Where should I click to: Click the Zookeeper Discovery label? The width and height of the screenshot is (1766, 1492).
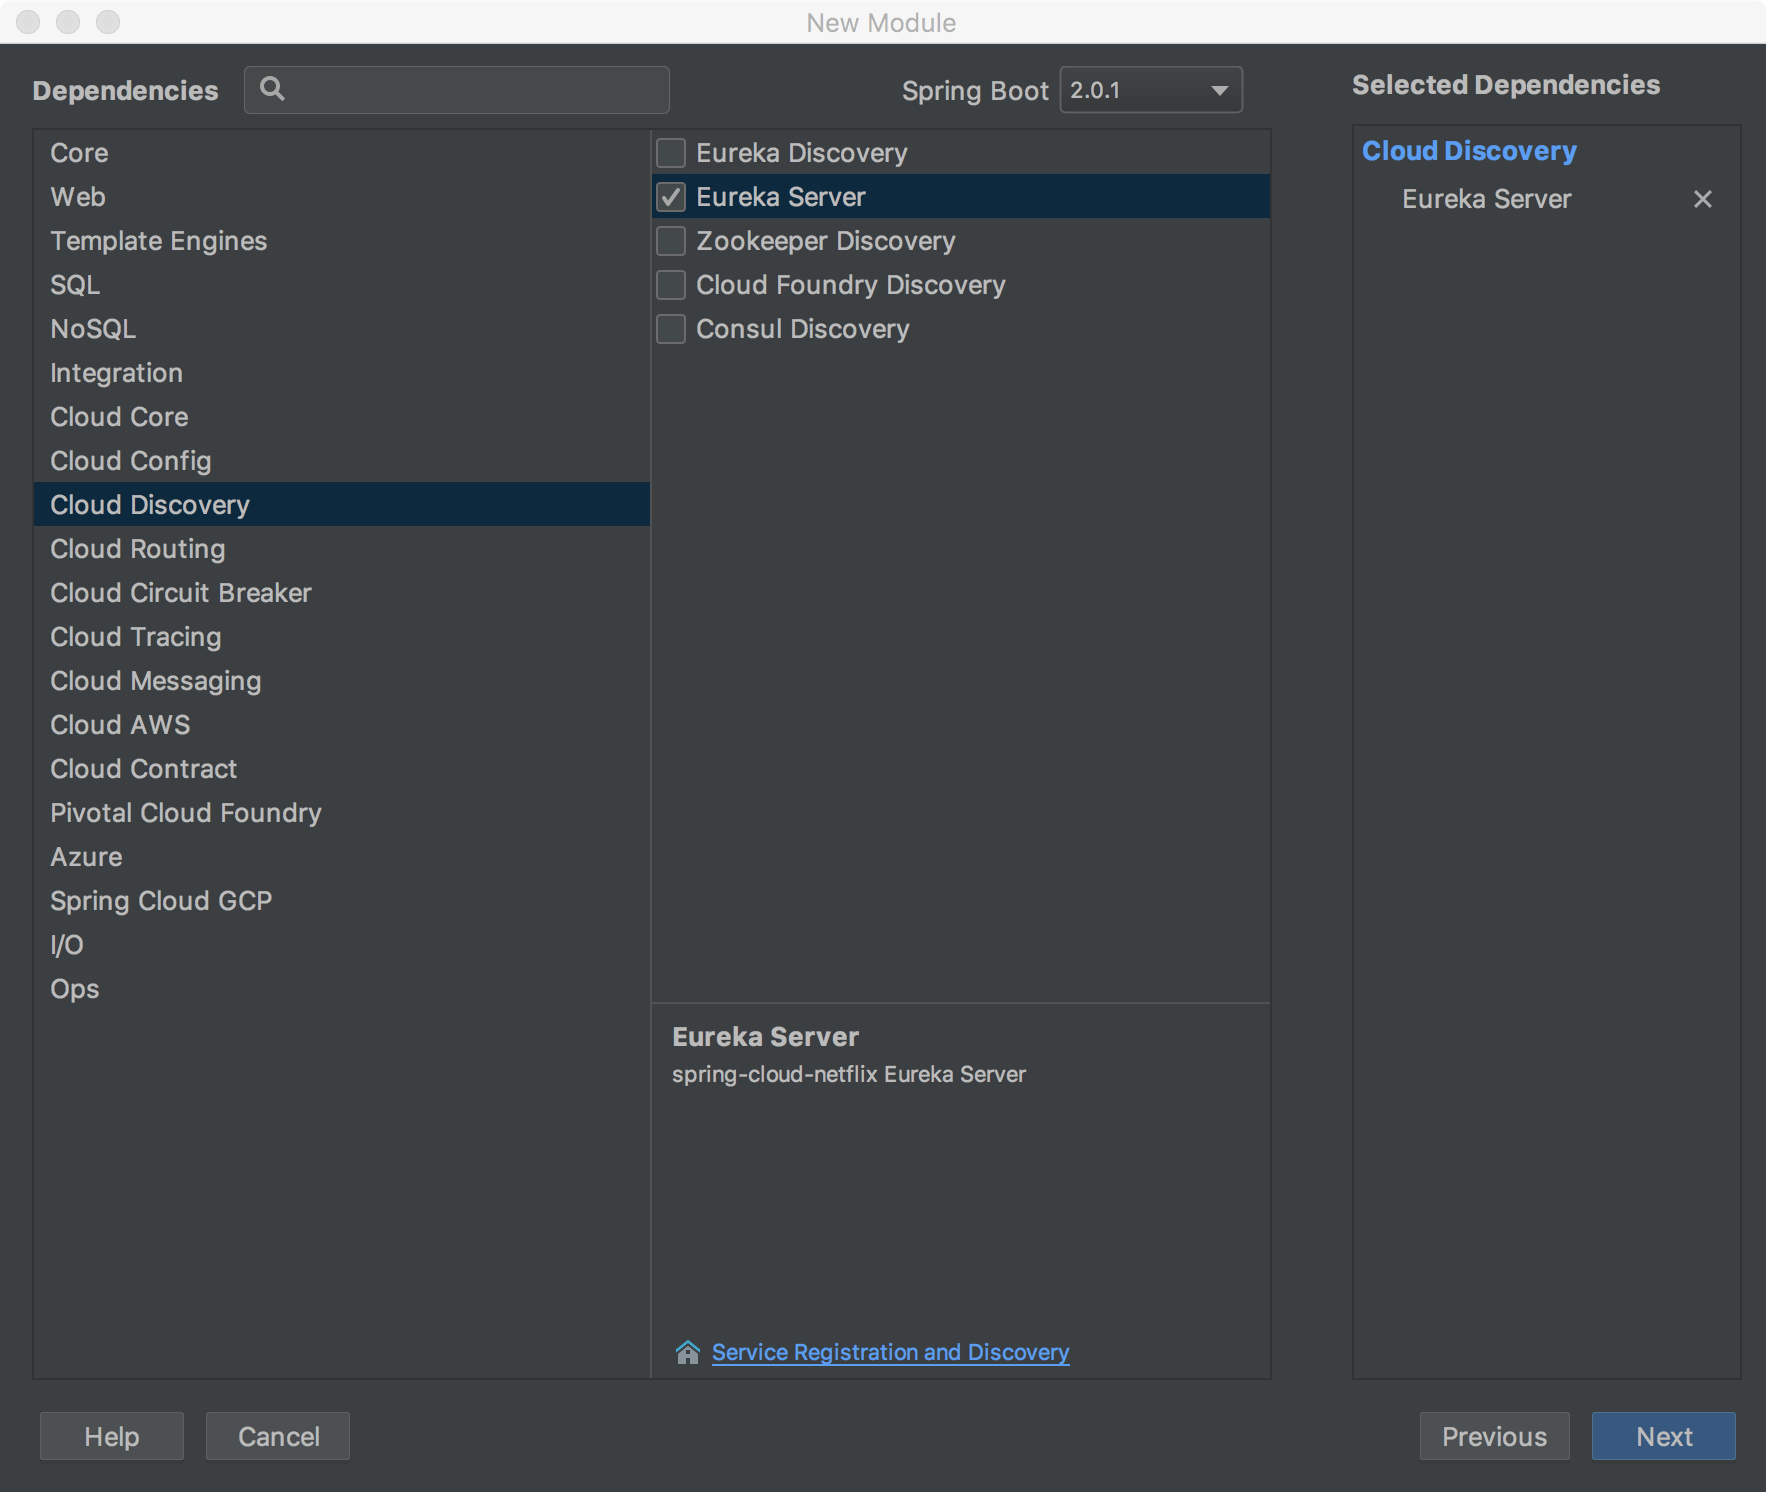coord(826,241)
